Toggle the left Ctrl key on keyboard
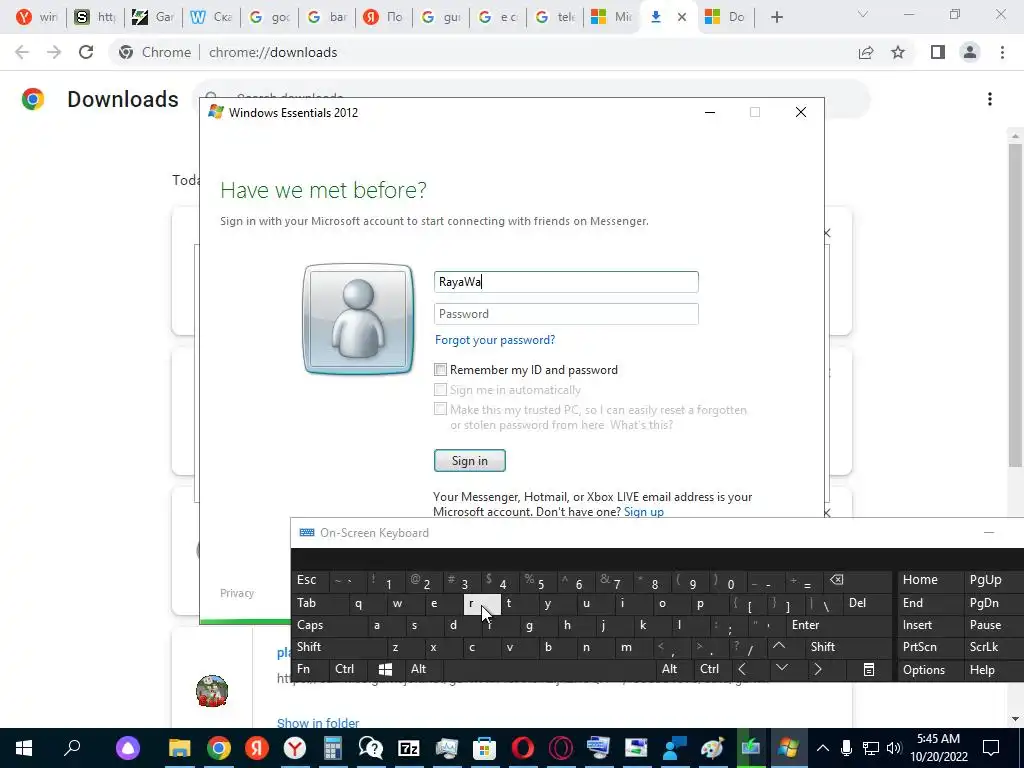Image resolution: width=1024 pixels, height=768 pixels. tap(349, 669)
